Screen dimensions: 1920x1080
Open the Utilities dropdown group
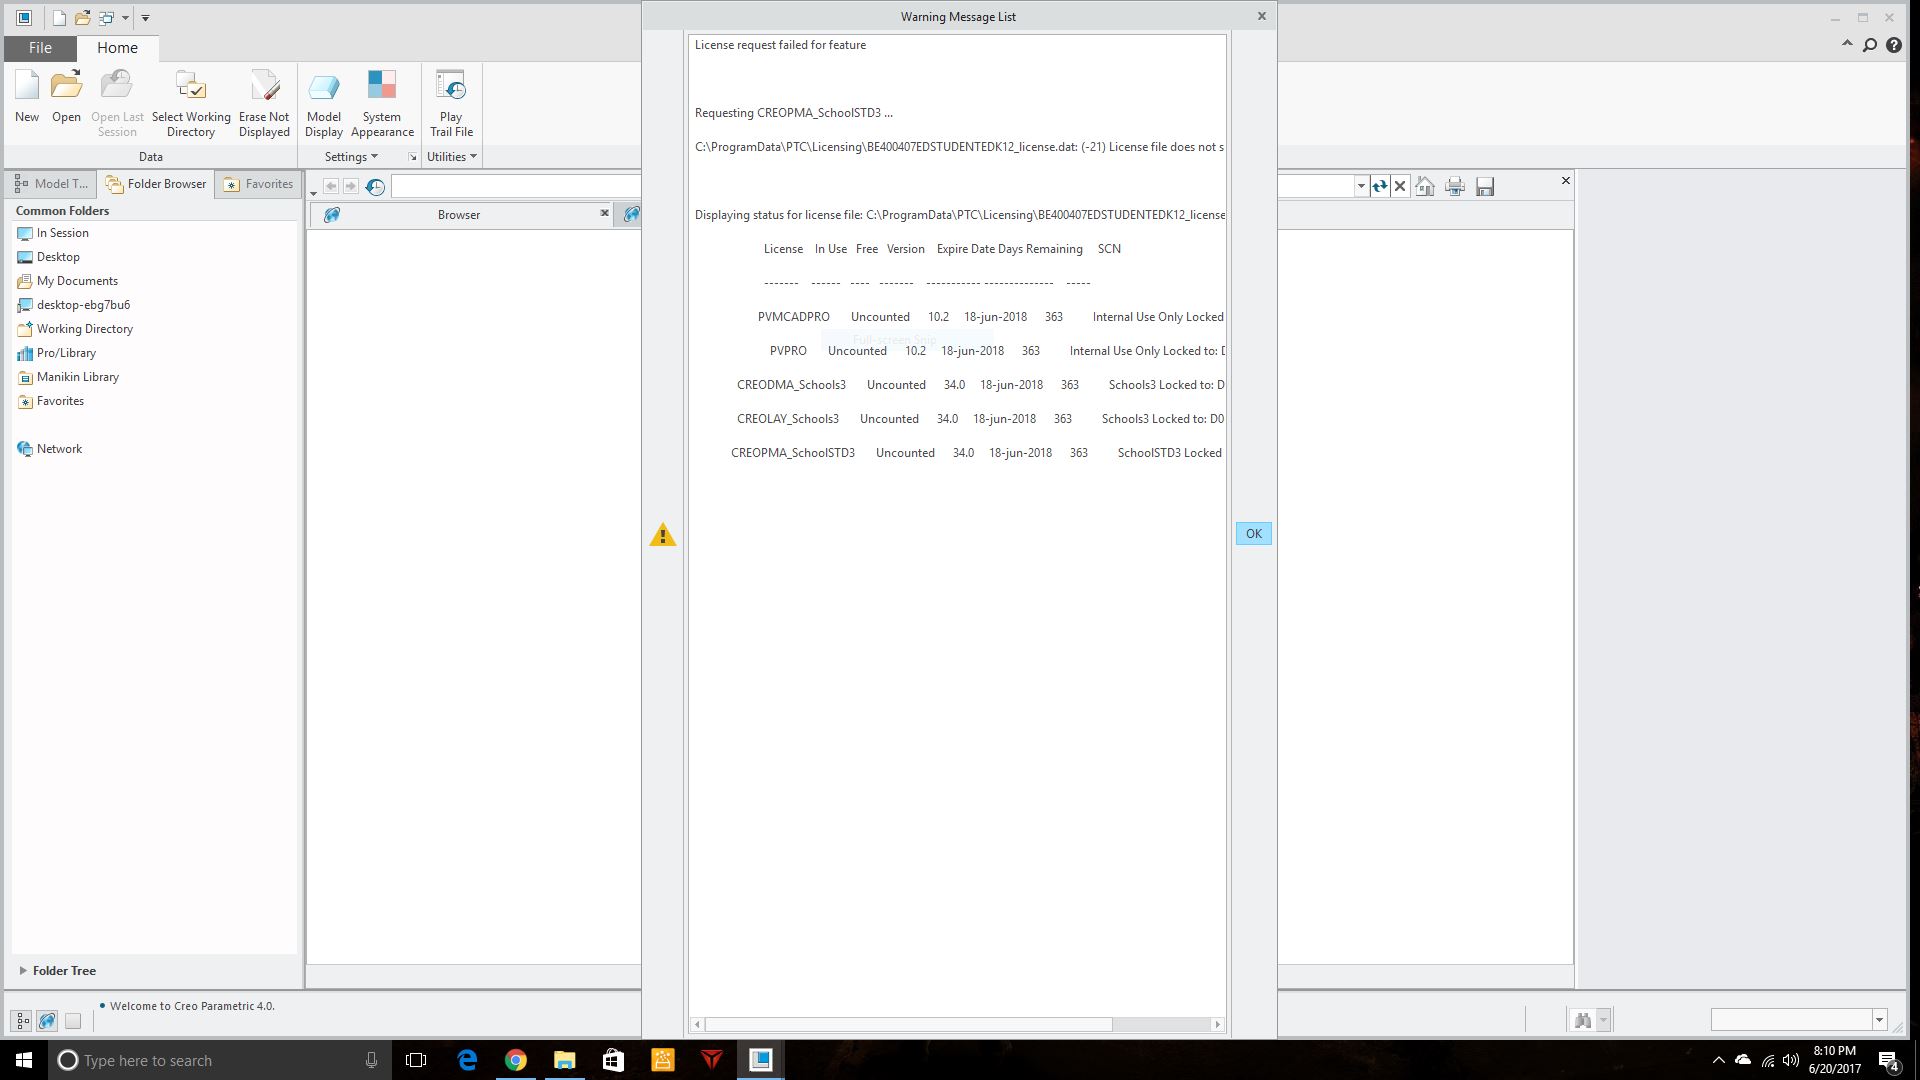(452, 157)
